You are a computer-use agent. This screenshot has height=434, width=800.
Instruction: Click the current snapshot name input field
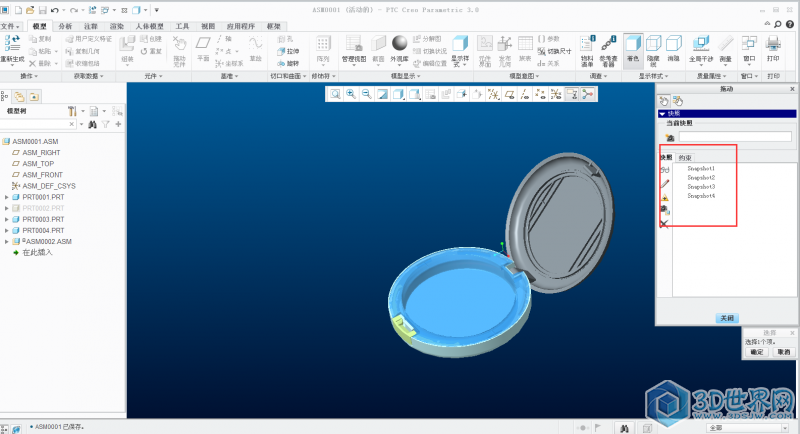click(735, 137)
